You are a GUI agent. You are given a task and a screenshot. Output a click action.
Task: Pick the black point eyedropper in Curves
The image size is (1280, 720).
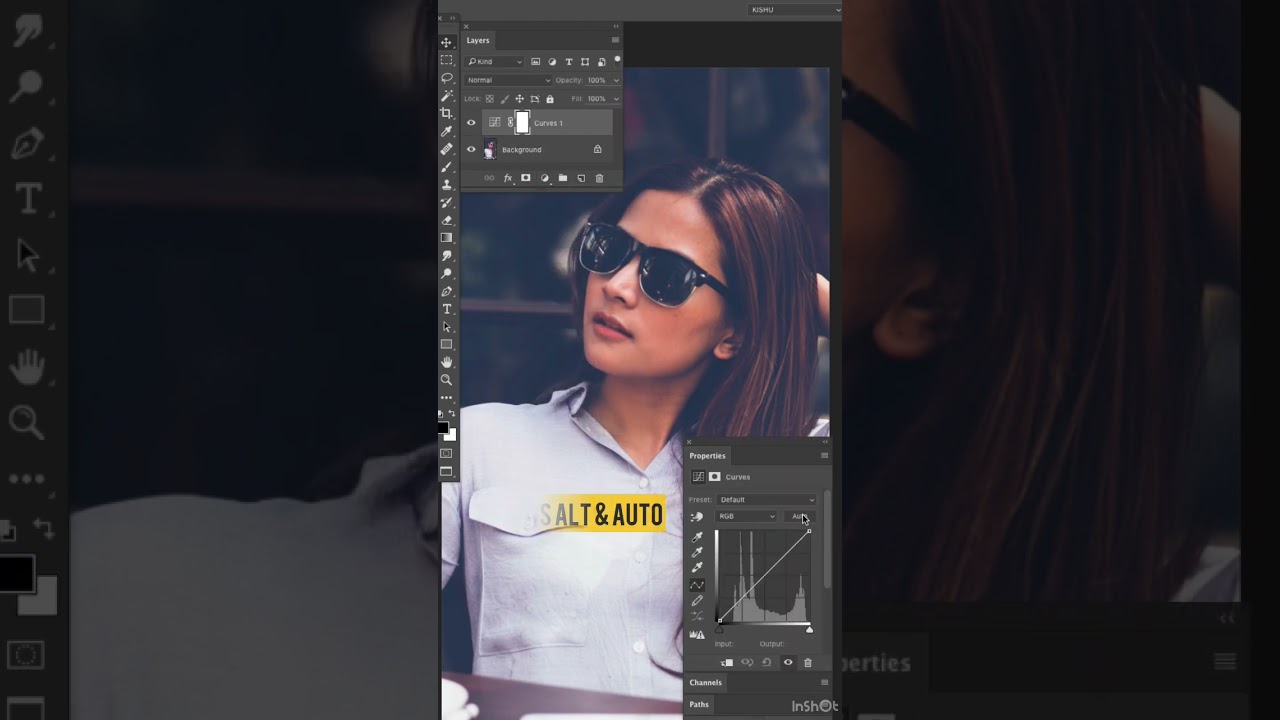coord(697,537)
